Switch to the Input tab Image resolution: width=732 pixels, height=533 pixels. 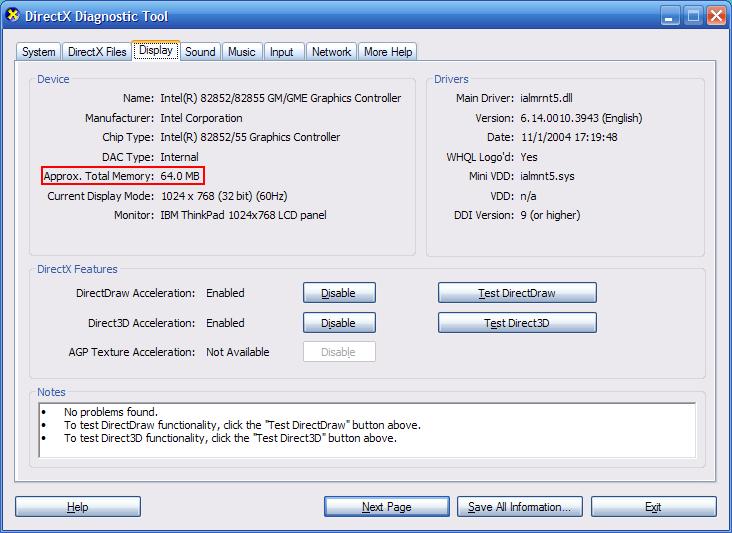282,52
